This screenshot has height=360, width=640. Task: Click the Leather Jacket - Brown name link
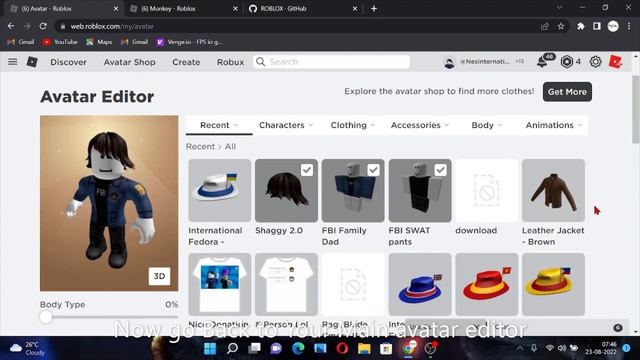pyautogui.click(x=553, y=236)
